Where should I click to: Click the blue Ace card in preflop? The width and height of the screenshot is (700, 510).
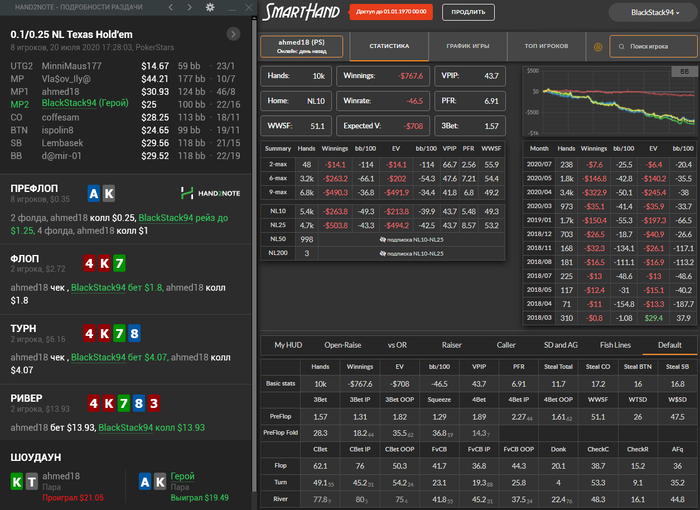coord(93,193)
